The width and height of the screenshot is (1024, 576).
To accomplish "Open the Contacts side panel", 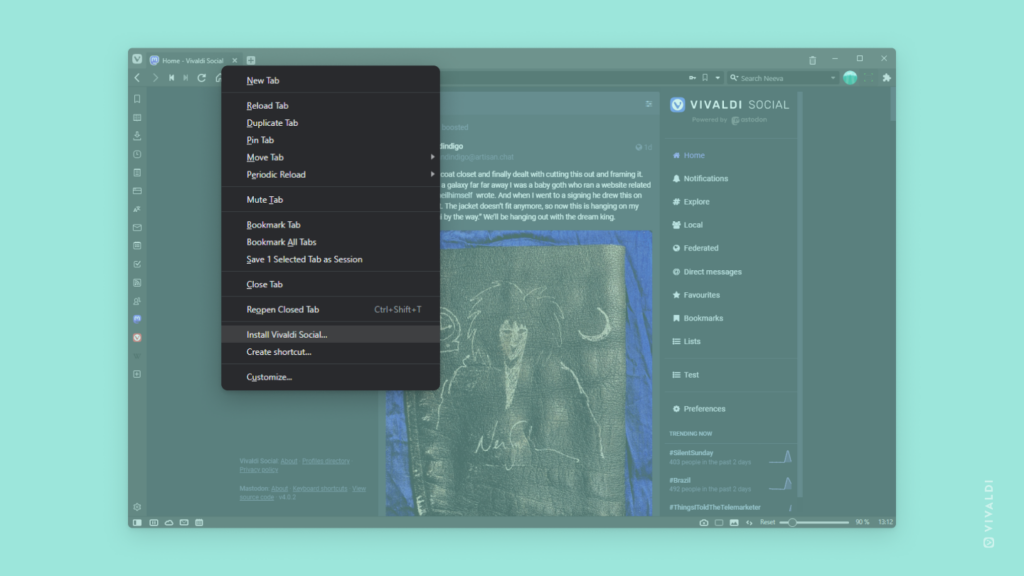I will pos(137,301).
